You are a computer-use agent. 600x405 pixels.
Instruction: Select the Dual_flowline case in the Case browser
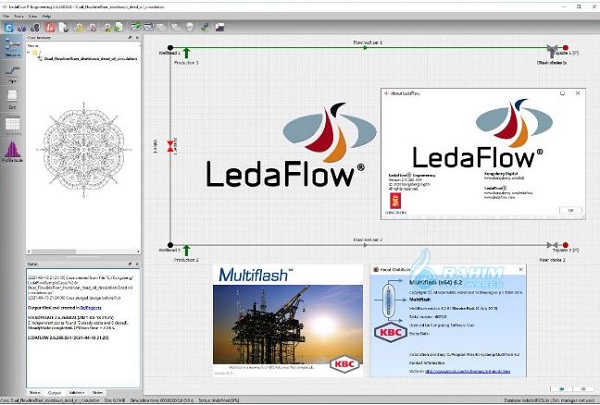[x=90, y=59]
